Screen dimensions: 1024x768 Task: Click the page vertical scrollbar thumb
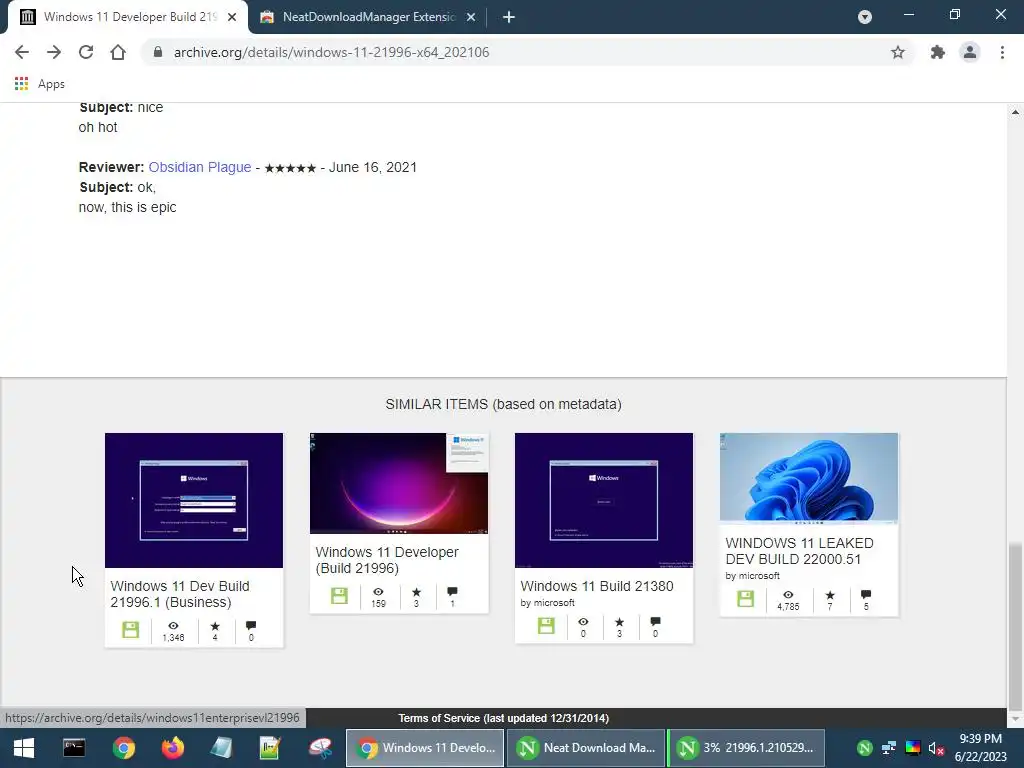(x=1015, y=627)
